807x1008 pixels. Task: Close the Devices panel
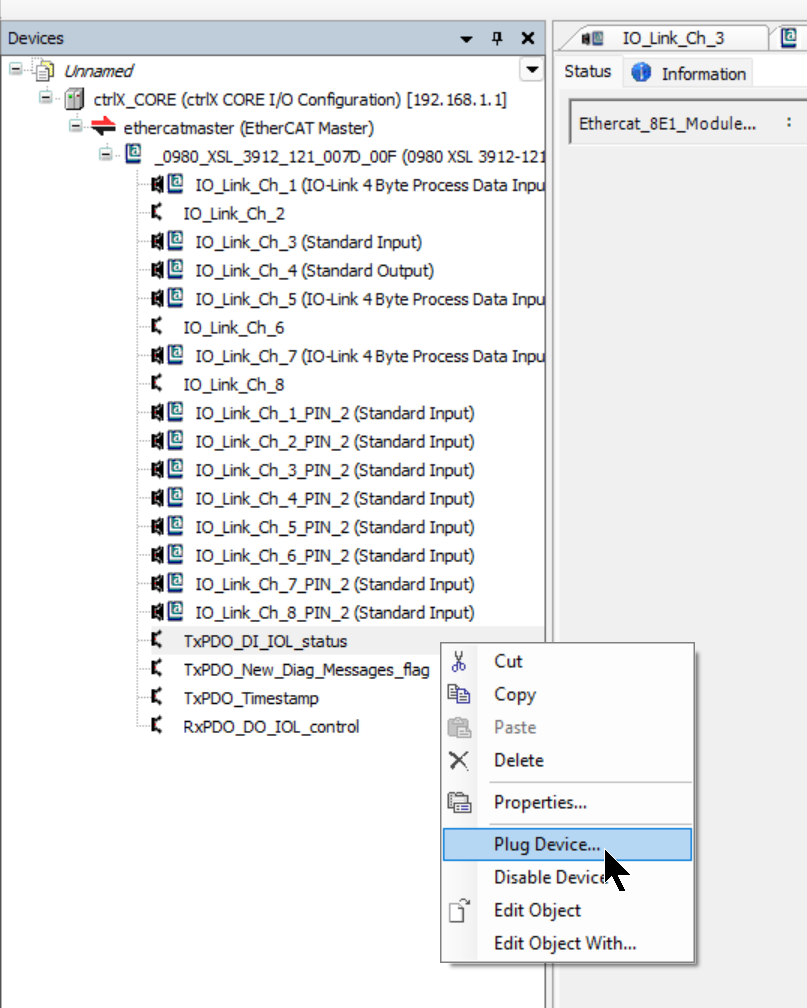click(x=528, y=39)
